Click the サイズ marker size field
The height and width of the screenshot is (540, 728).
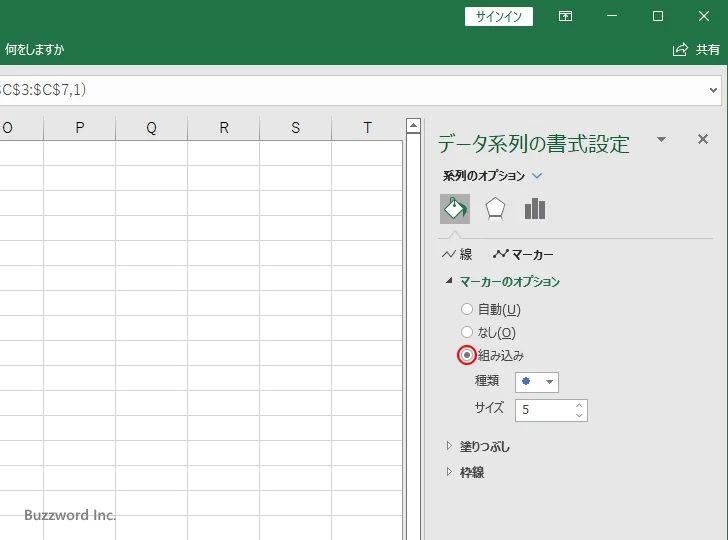[x=544, y=410]
